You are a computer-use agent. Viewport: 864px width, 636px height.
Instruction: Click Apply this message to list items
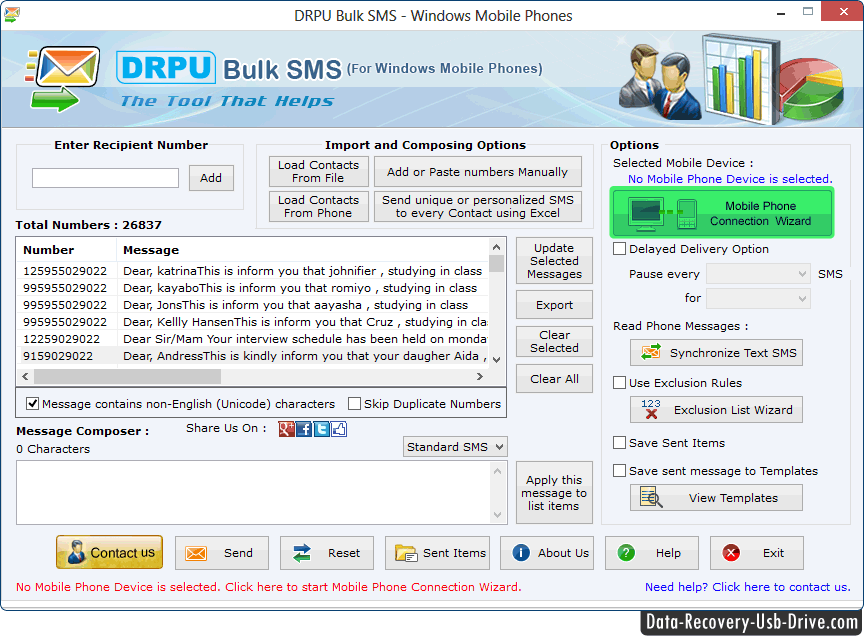point(554,493)
